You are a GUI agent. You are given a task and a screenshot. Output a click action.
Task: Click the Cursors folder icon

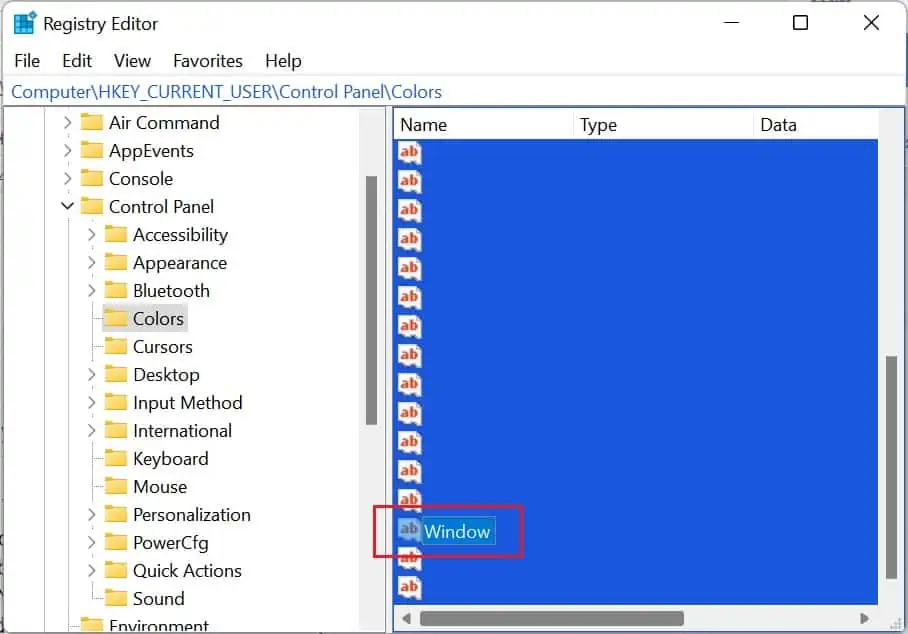point(117,346)
